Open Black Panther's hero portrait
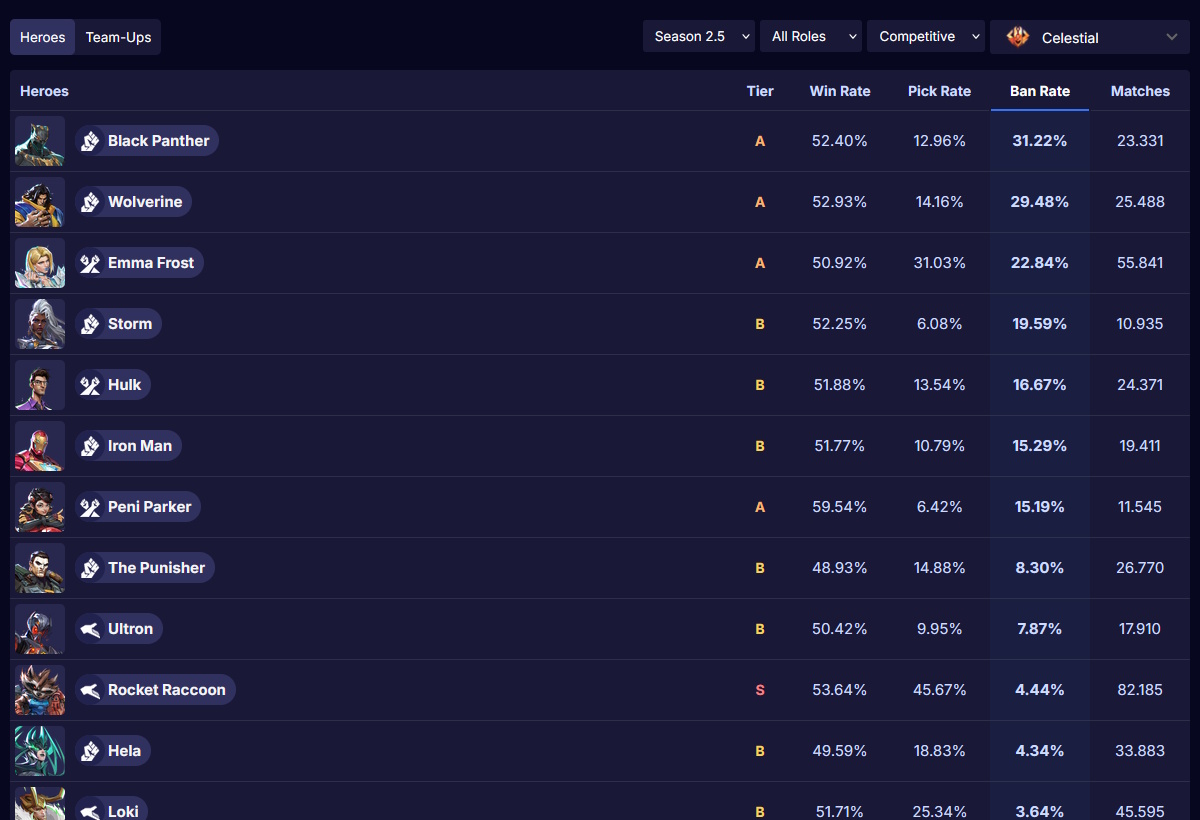This screenshot has width=1200, height=820. pos(40,141)
